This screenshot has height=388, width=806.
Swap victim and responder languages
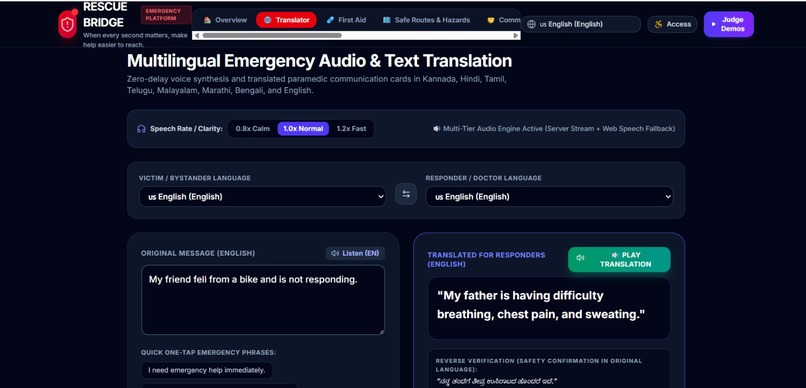click(406, 194)
